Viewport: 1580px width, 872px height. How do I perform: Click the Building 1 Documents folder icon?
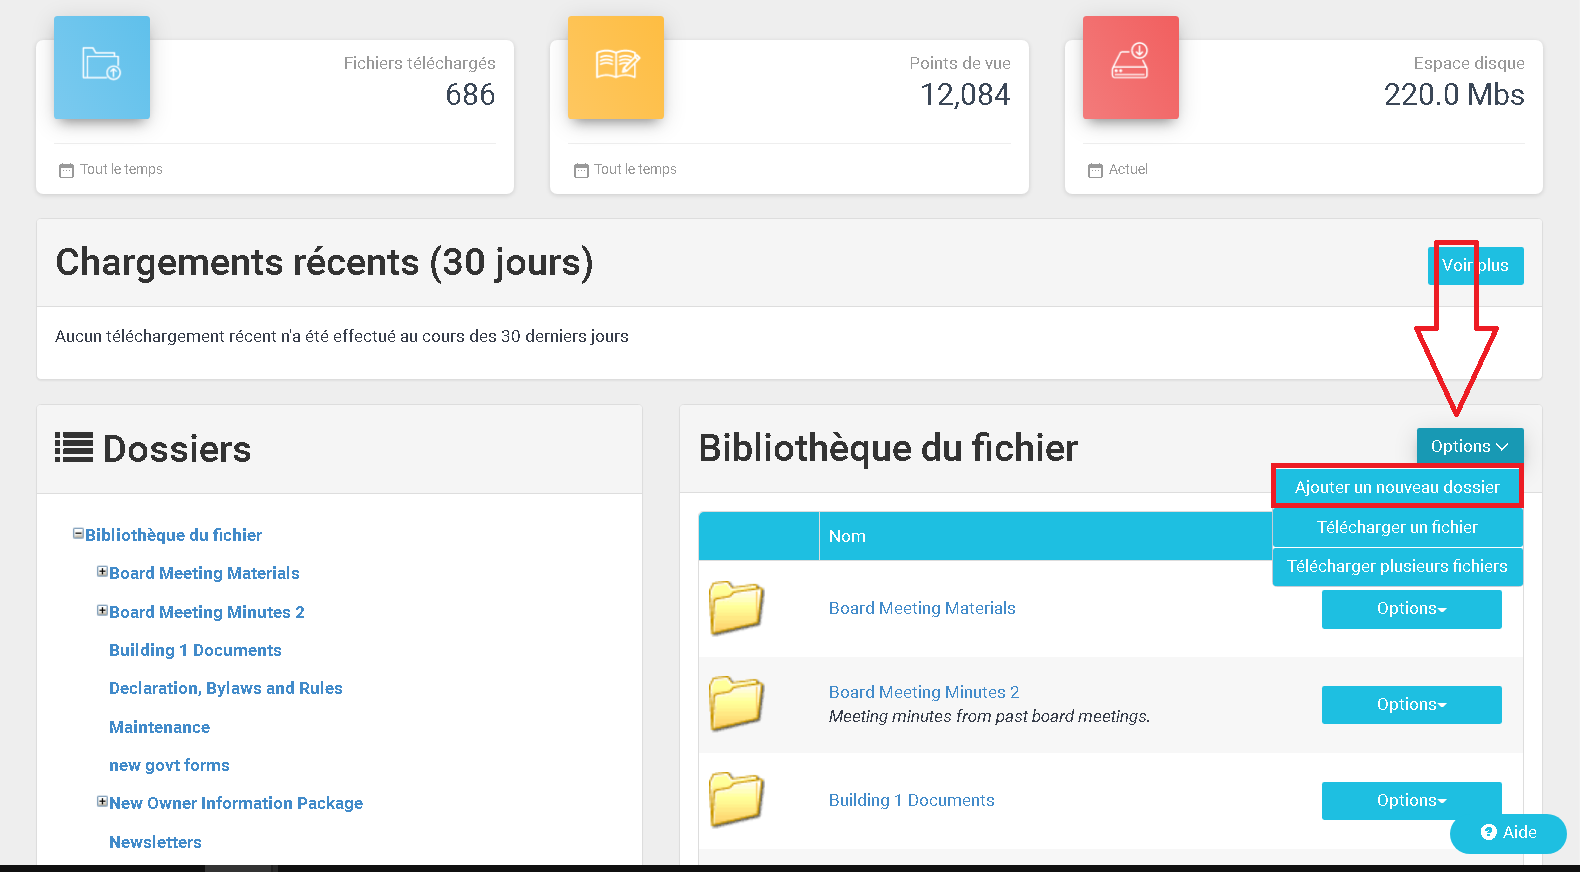(736, 799)
